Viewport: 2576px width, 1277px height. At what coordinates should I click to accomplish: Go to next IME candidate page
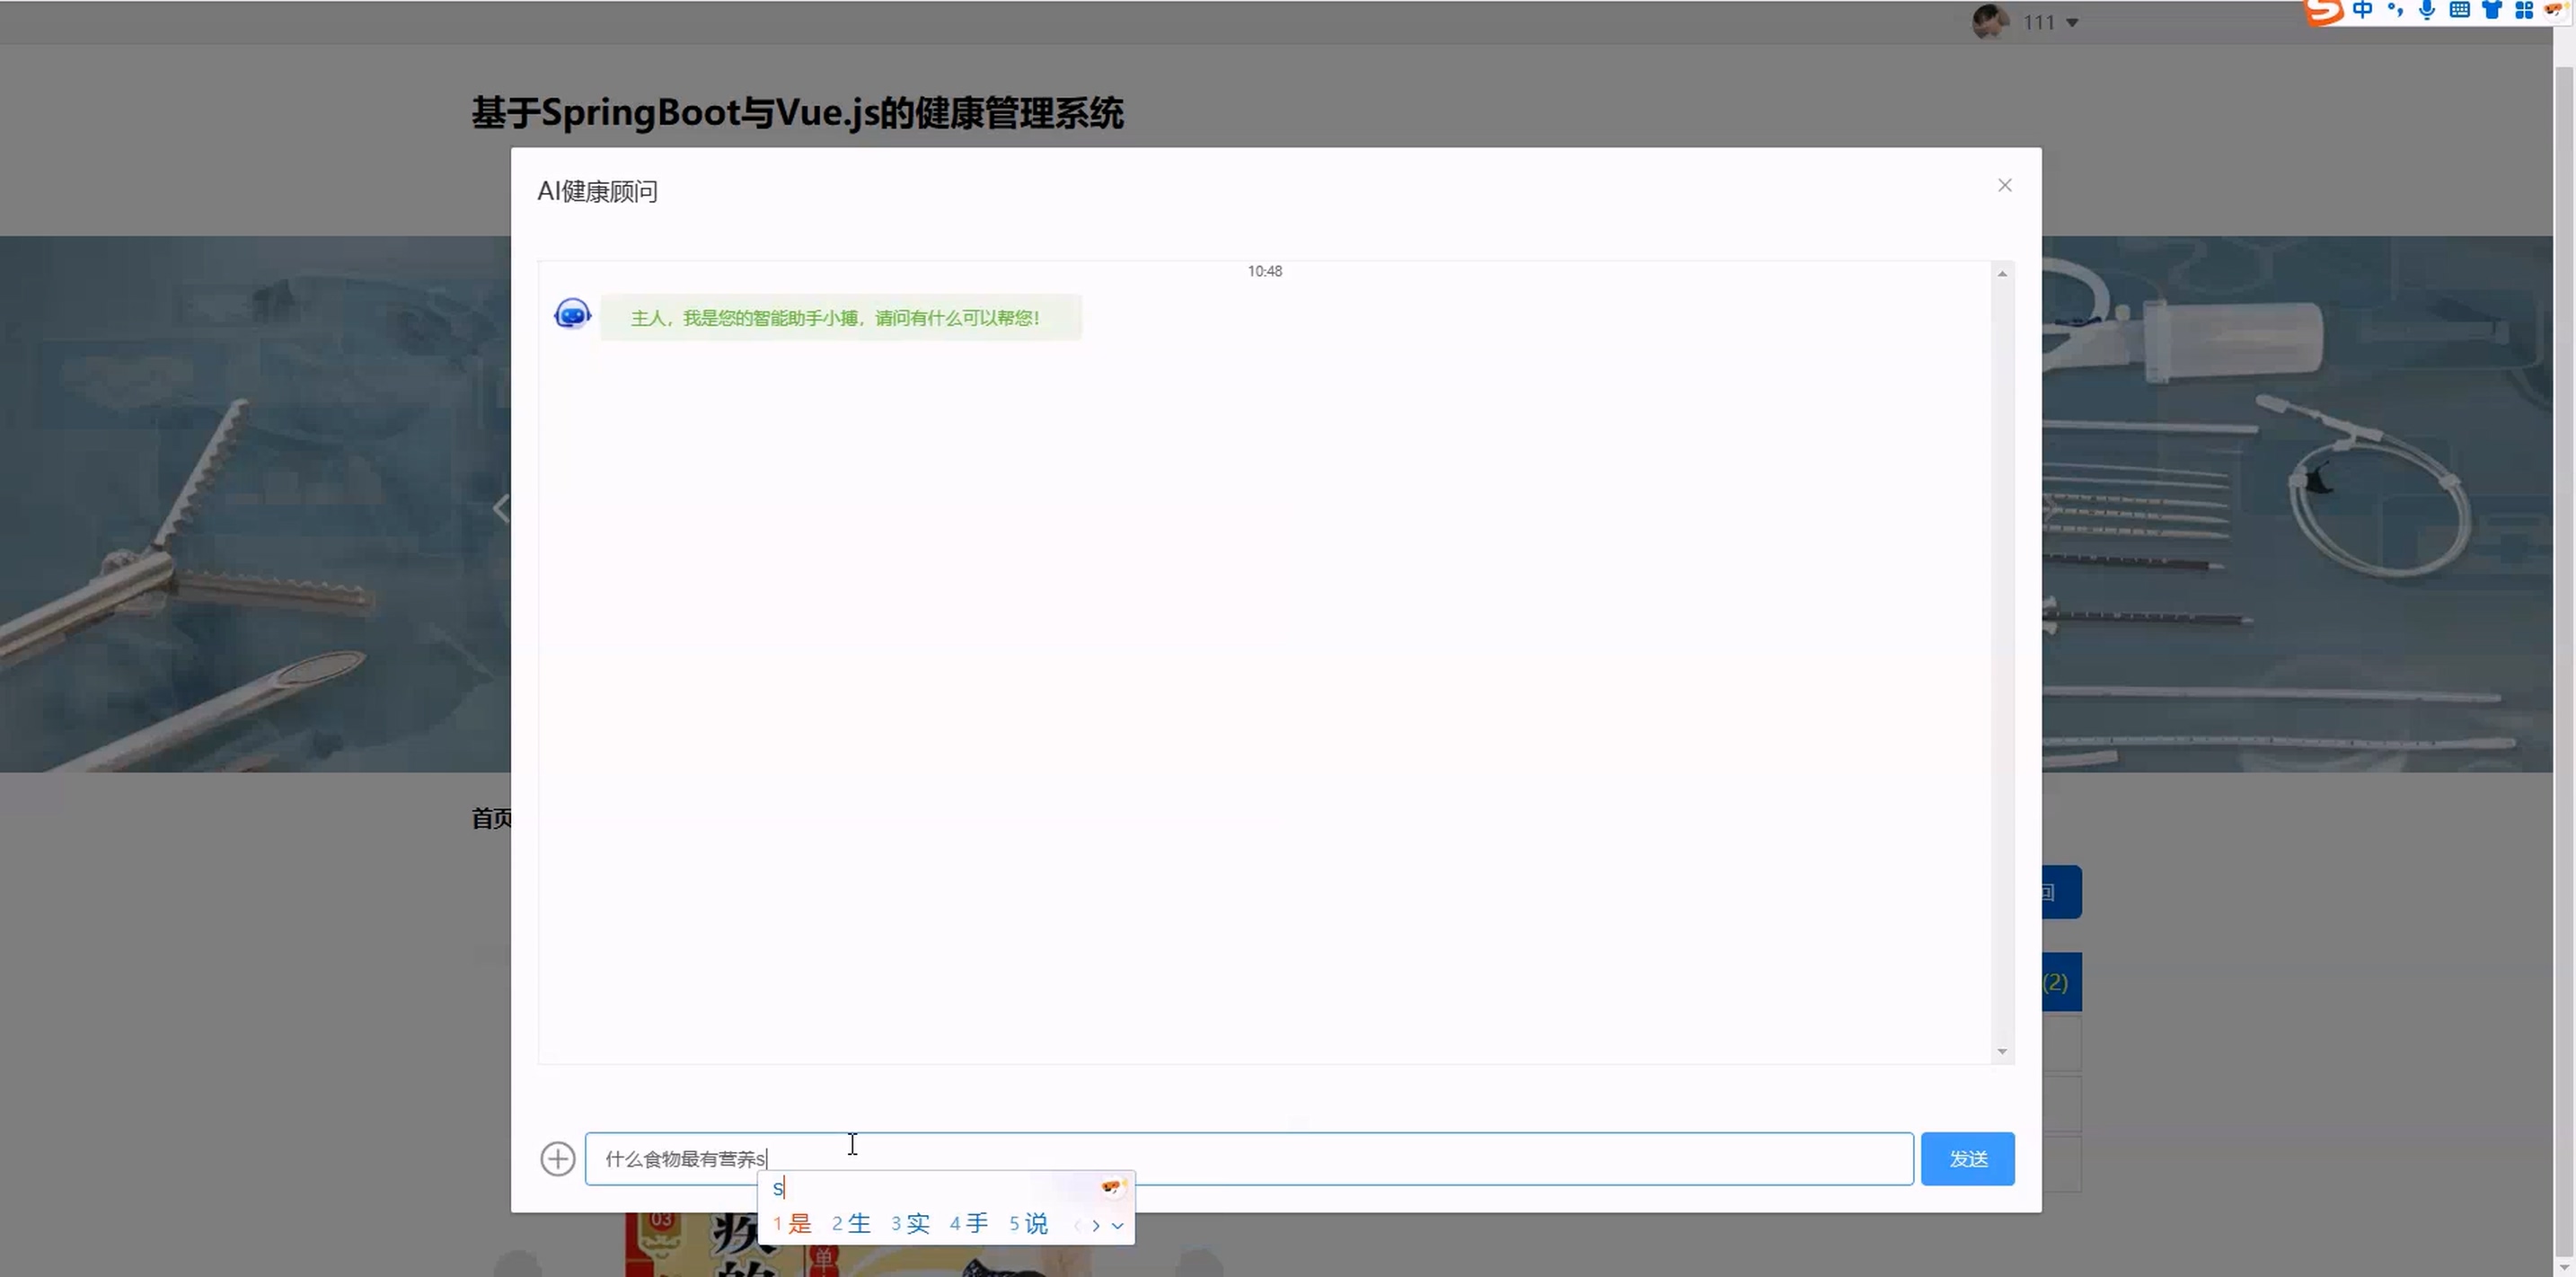(x=1096, y=1225)
